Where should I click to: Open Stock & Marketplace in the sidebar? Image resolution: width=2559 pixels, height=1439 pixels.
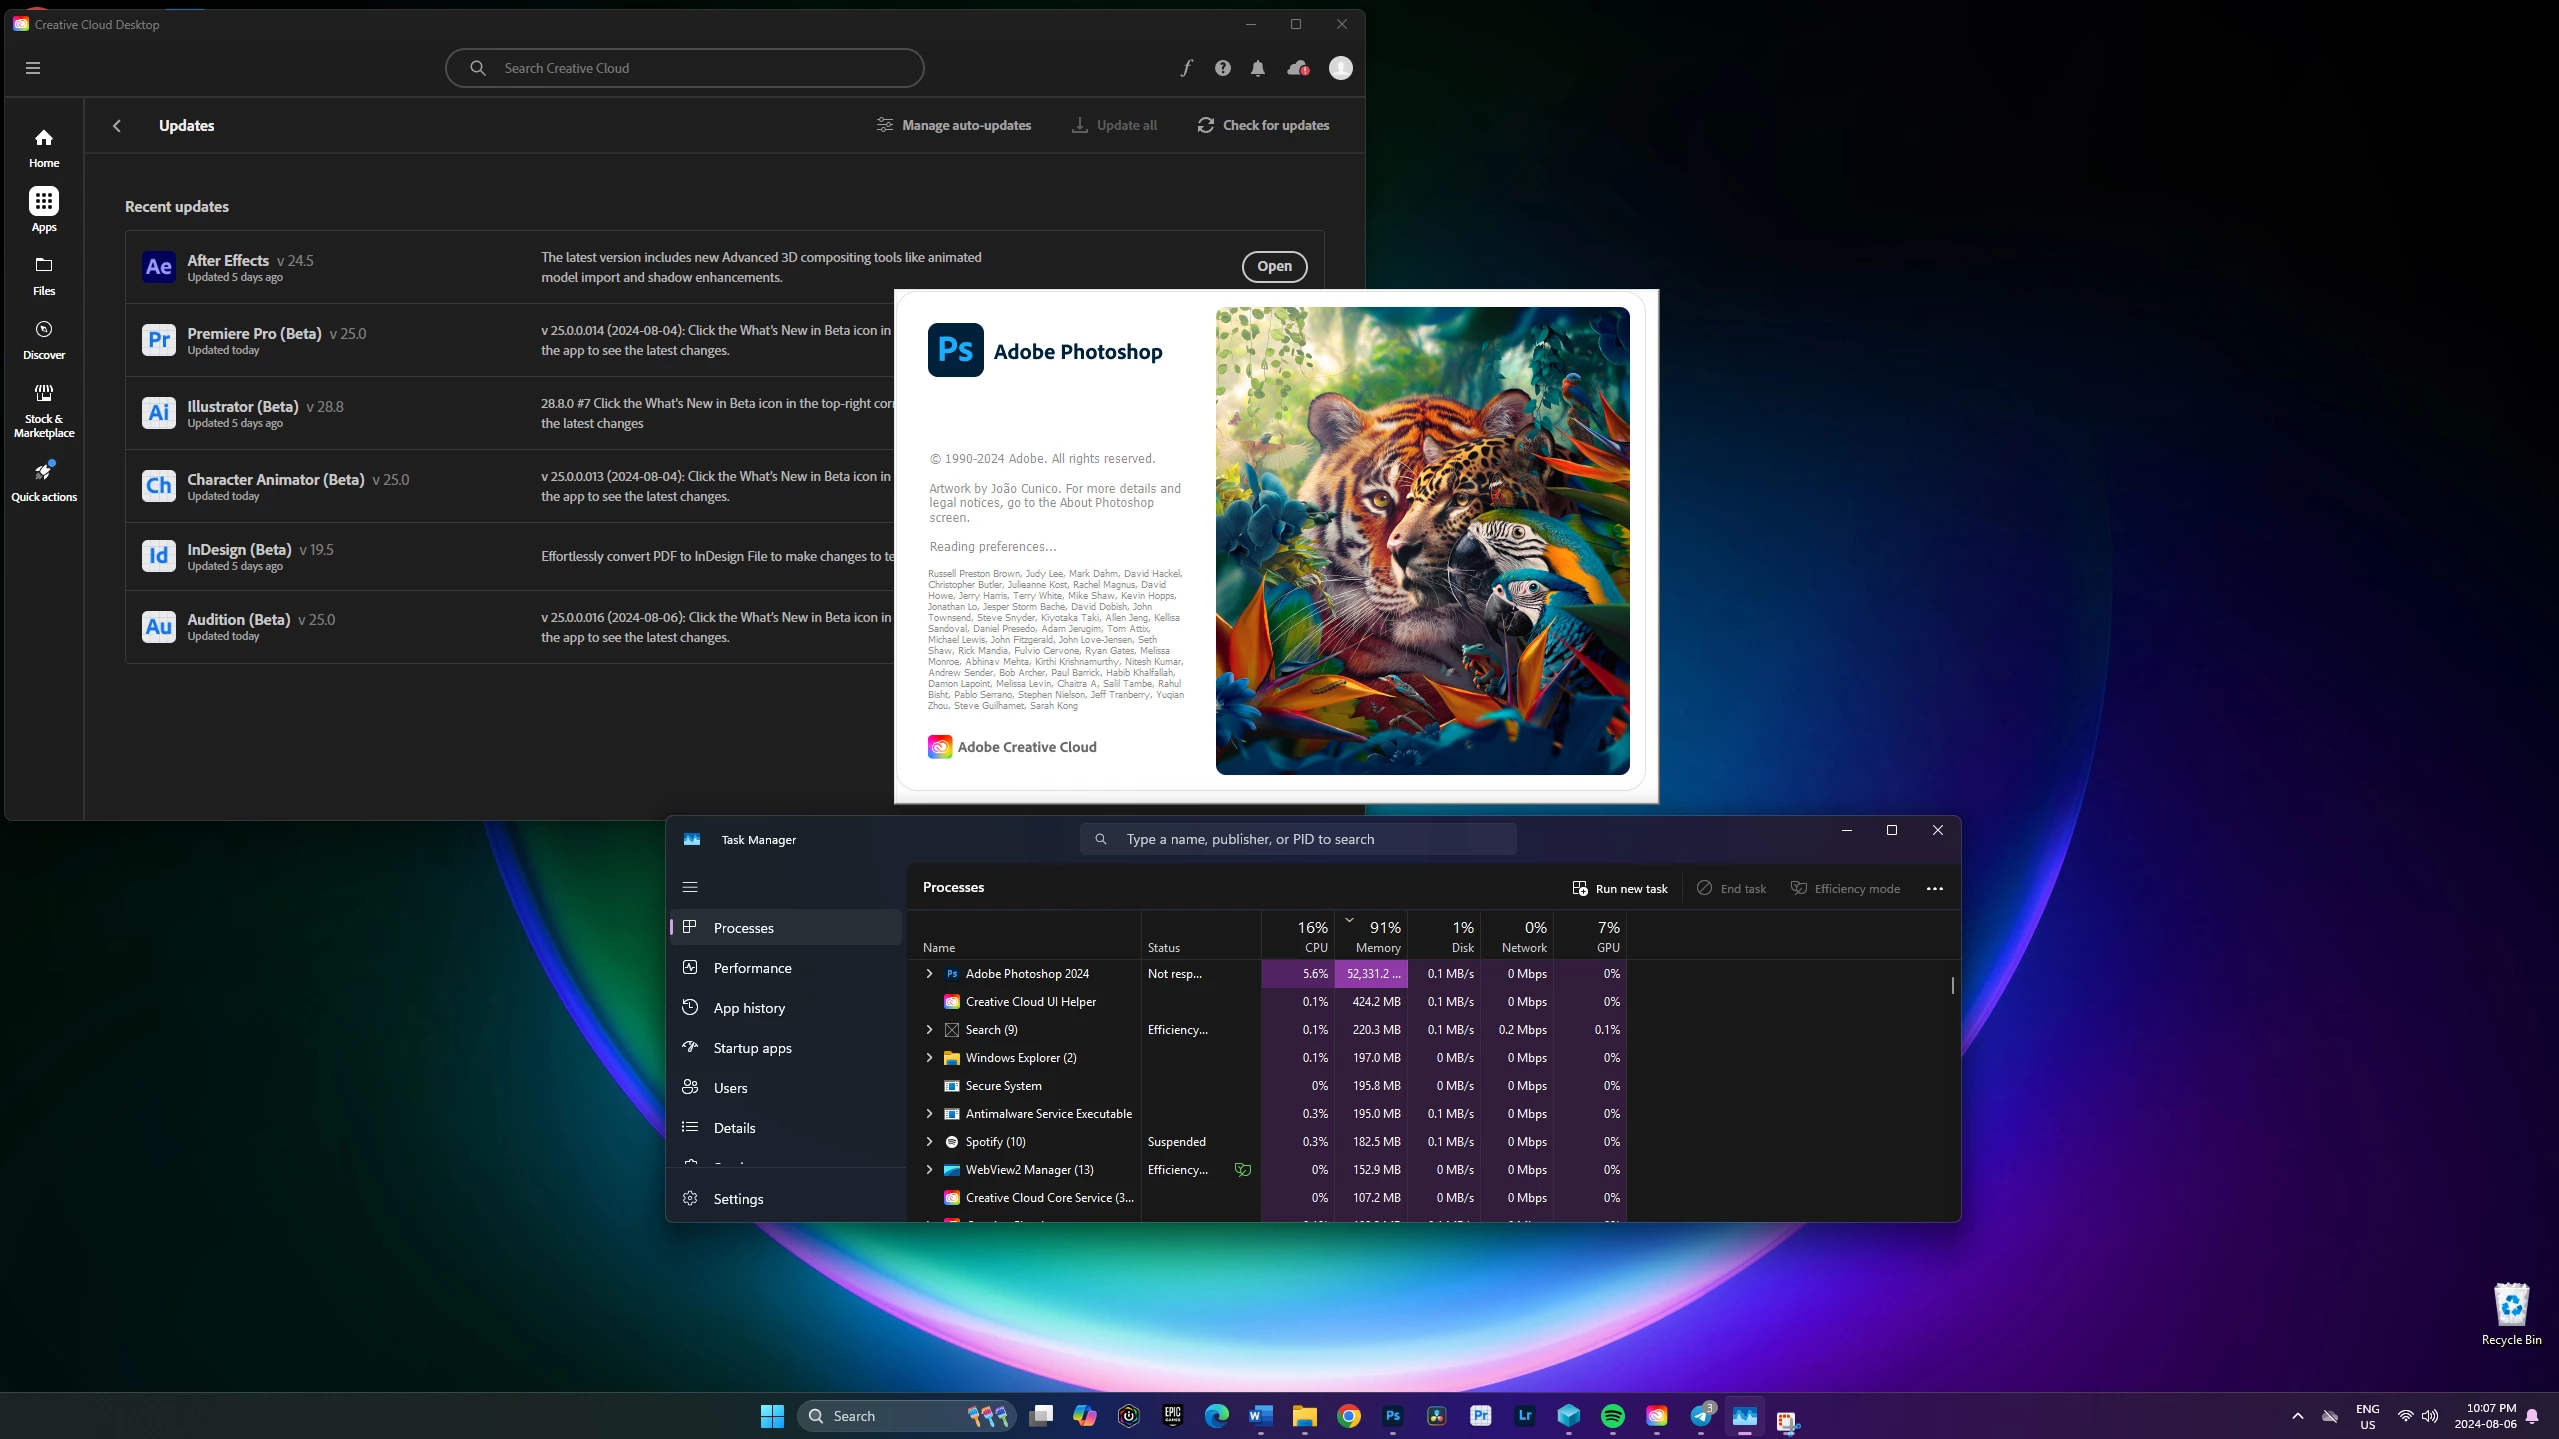(x=43, y=409)
